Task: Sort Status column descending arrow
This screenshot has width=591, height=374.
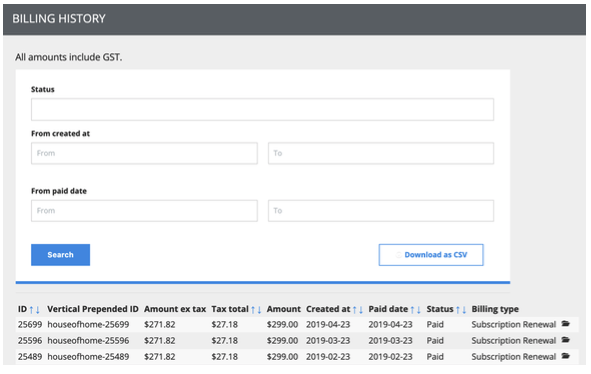Action: coord(464,310)
